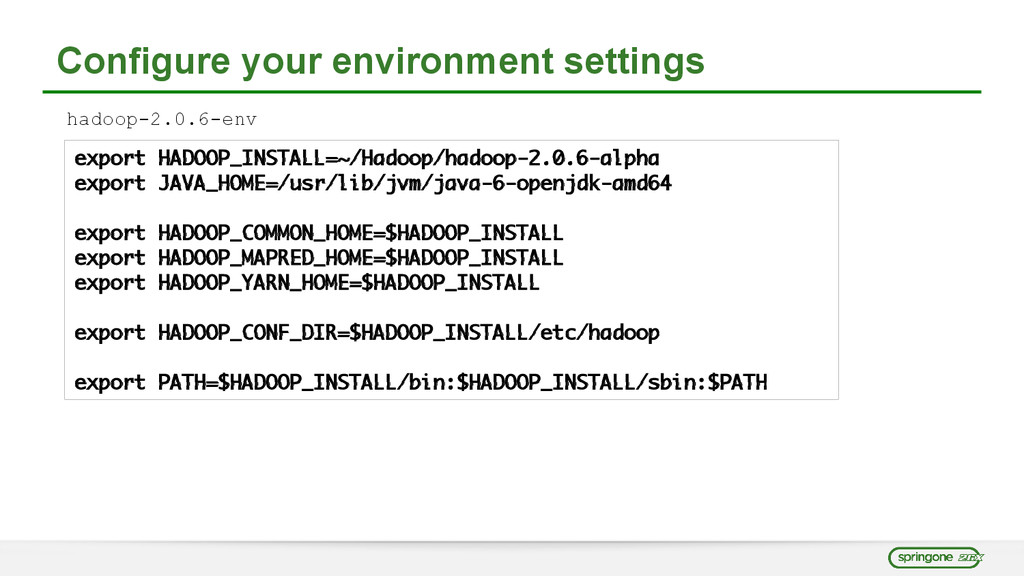Click "PATH=" at the start of the last export
Image resolution: width=1024 pixels, height=576 pixels.
188,382
